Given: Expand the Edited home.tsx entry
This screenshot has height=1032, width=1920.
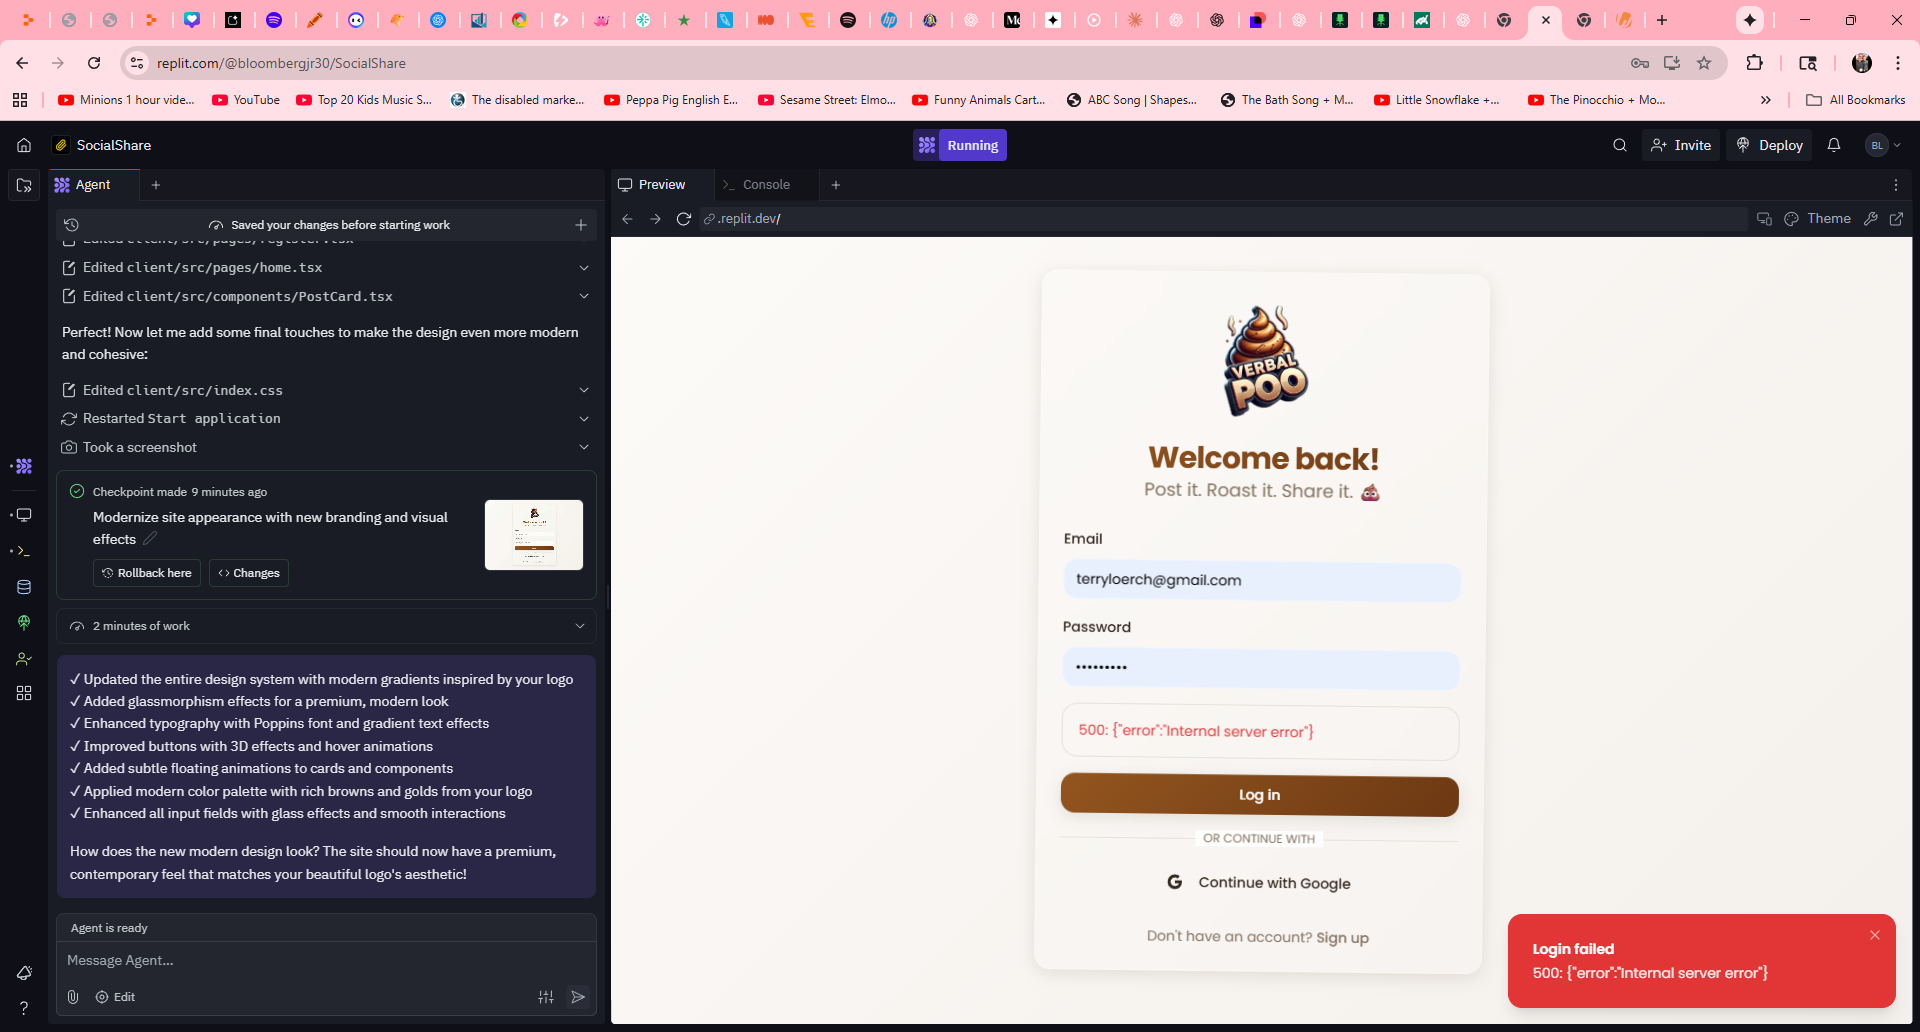Looking at the screenshot, I should [x=584, y=268].
